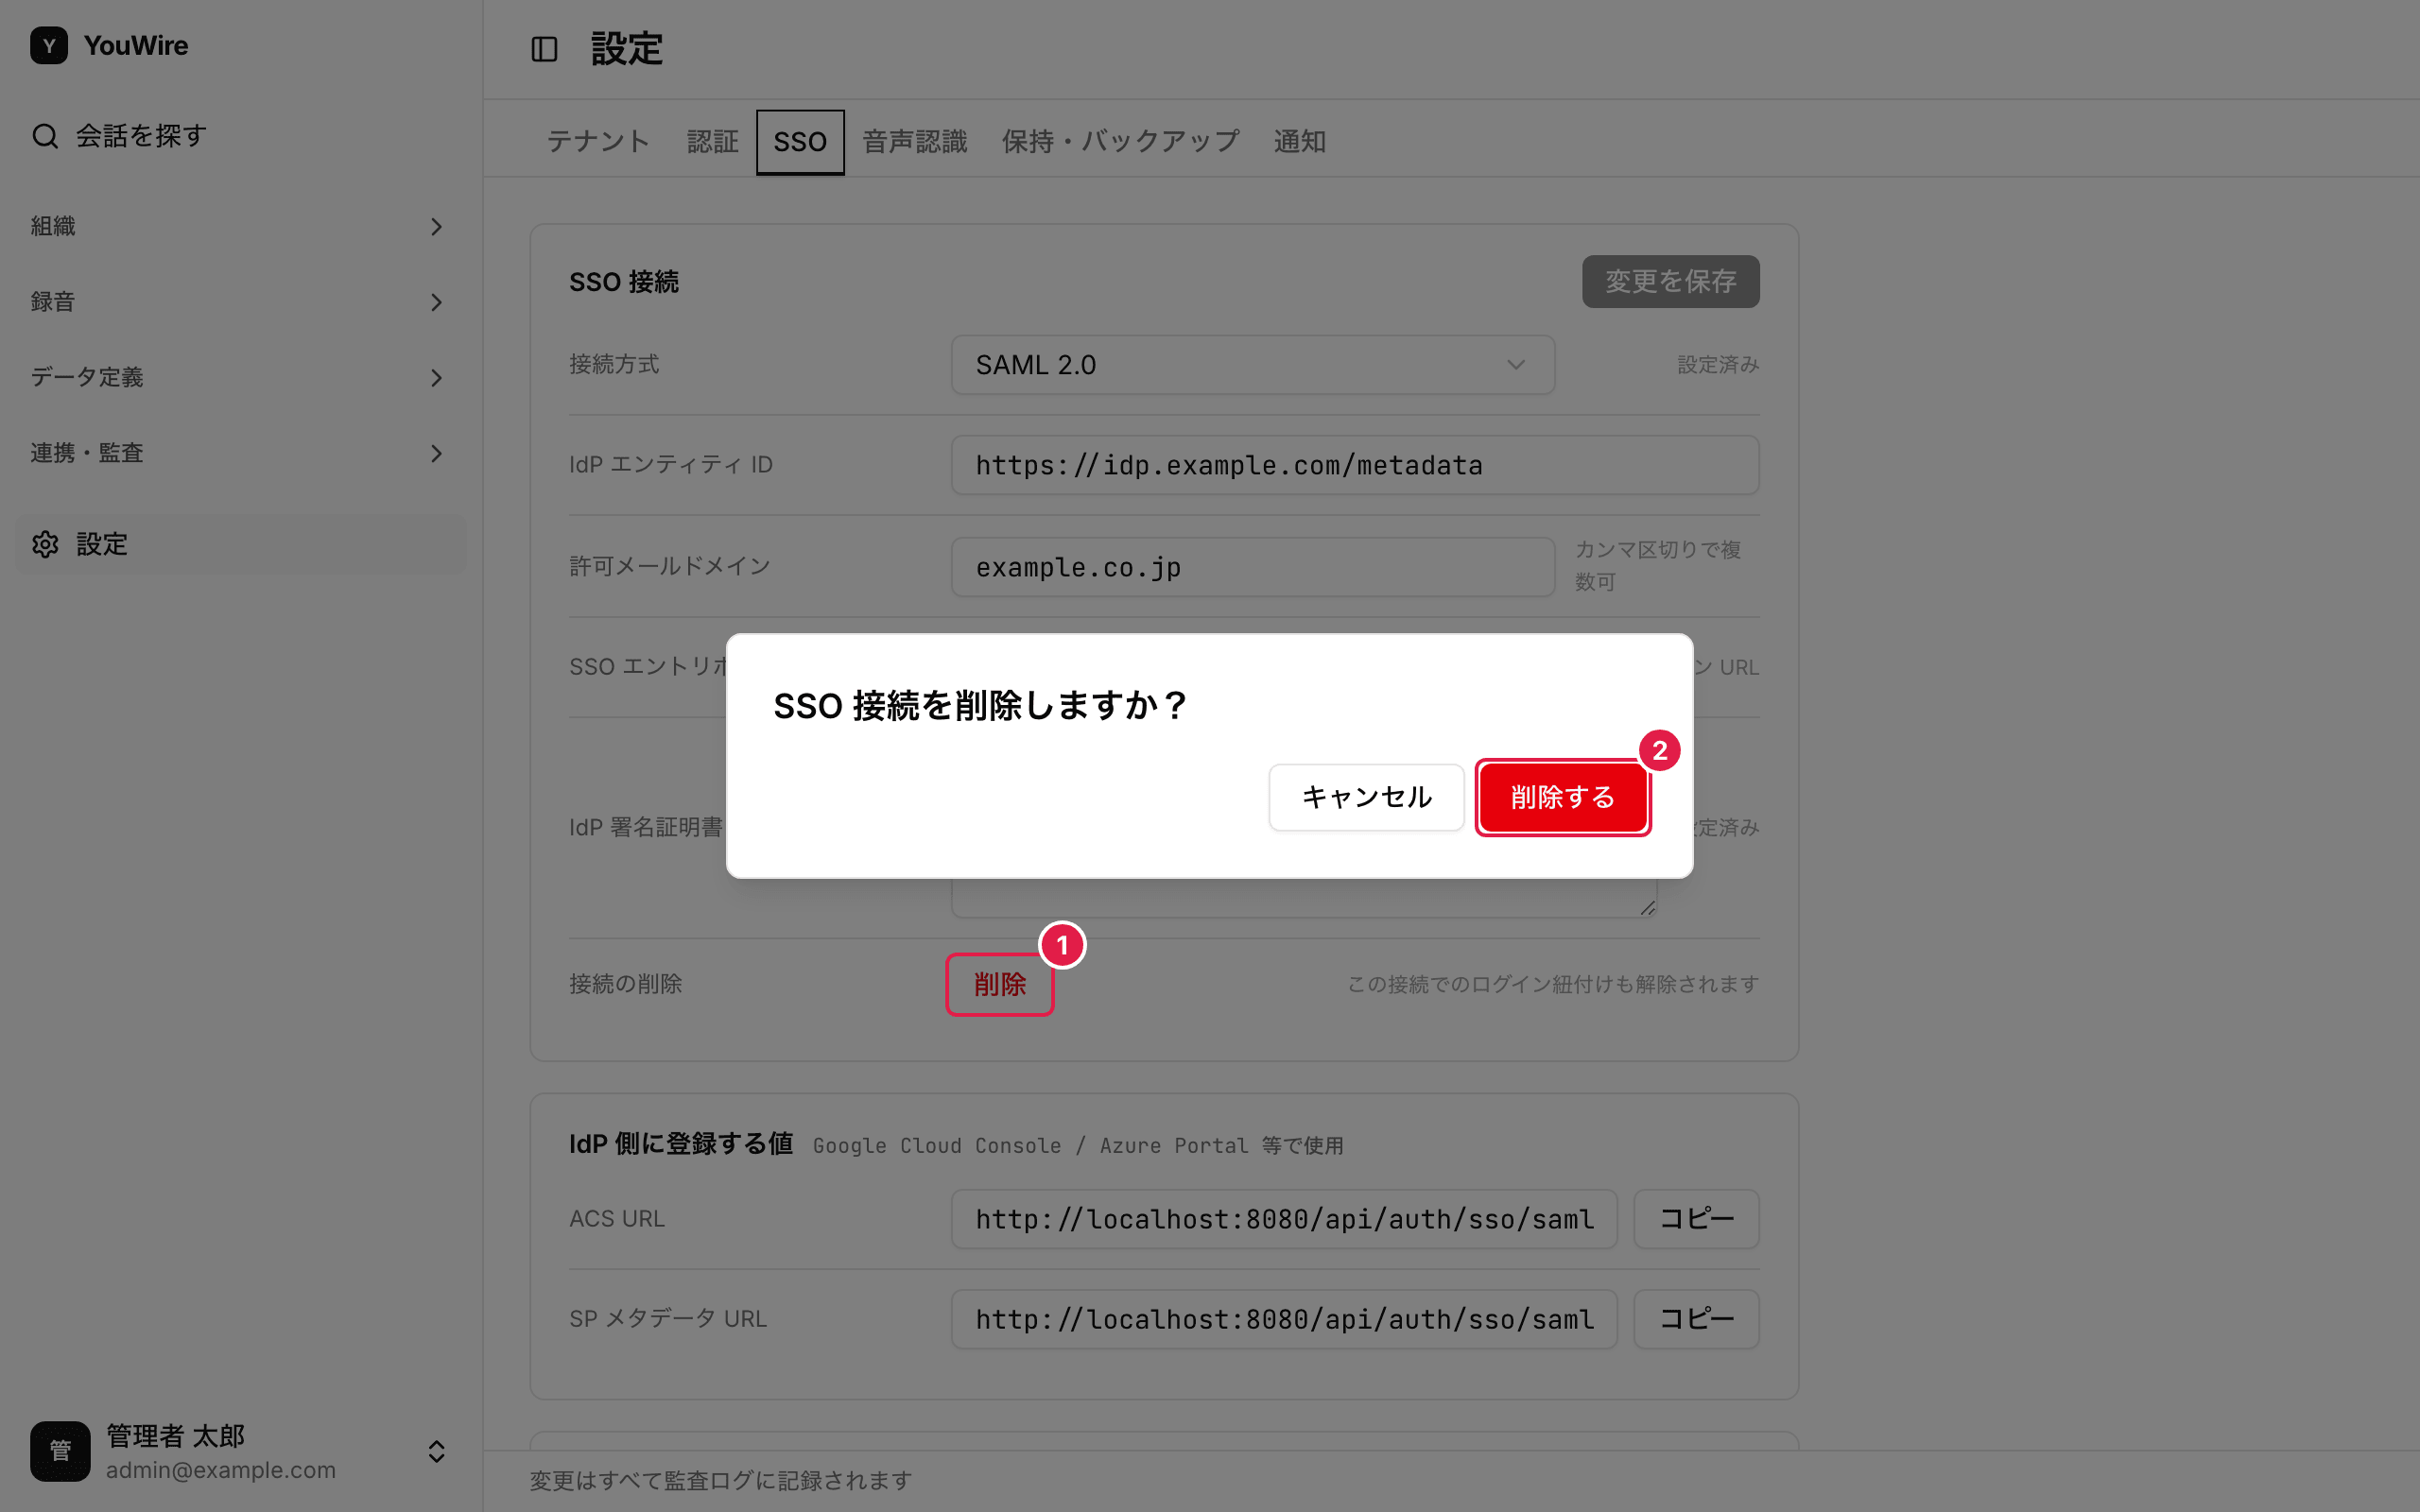Click the 設定 page title

pos(627,49)
